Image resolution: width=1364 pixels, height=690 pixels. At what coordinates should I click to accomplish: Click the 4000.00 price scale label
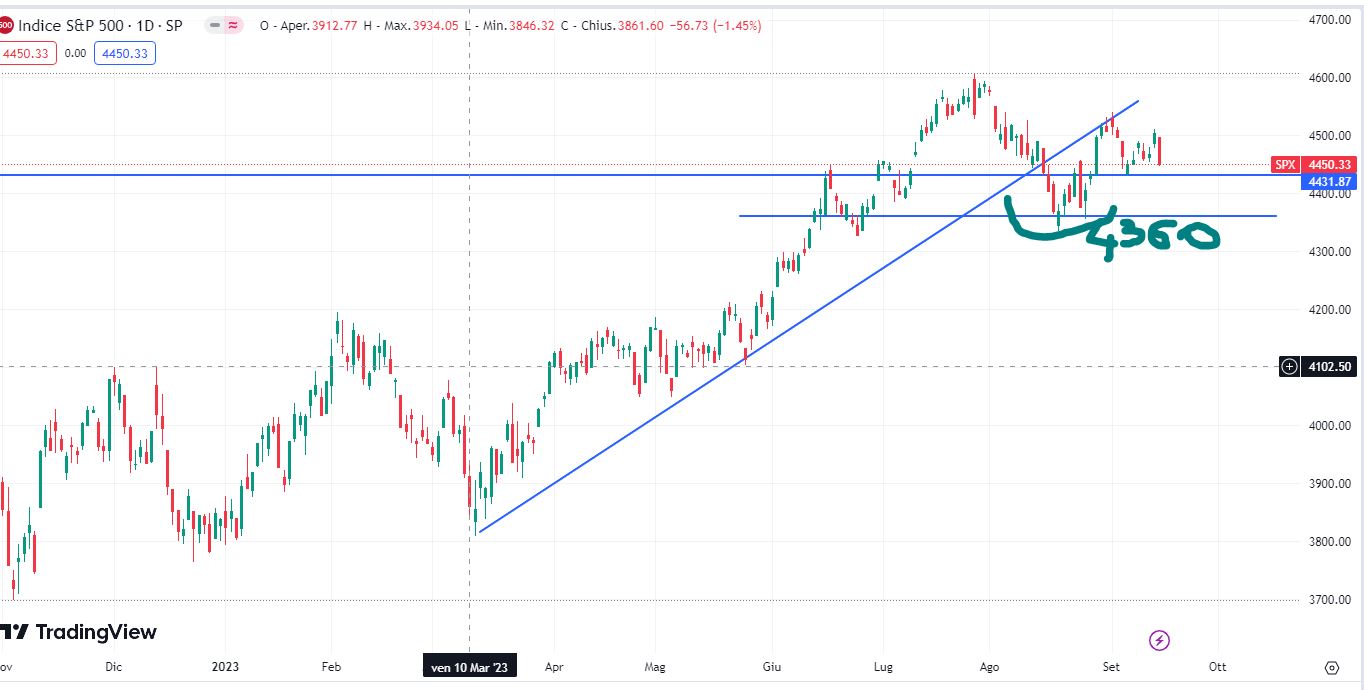click(1330, 425)
